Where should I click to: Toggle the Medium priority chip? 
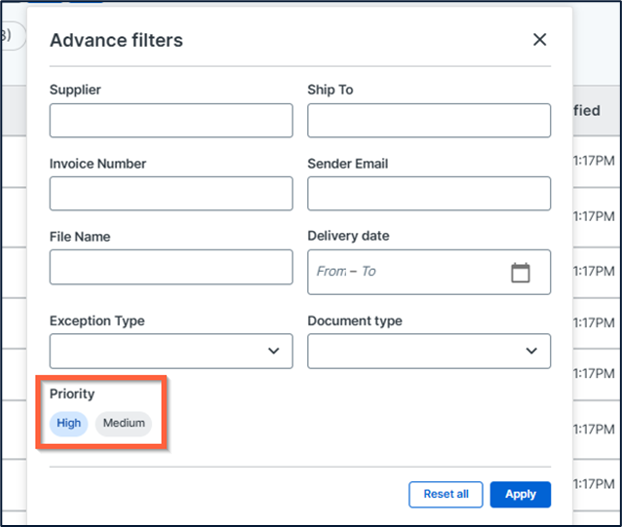tap(124, 424)
